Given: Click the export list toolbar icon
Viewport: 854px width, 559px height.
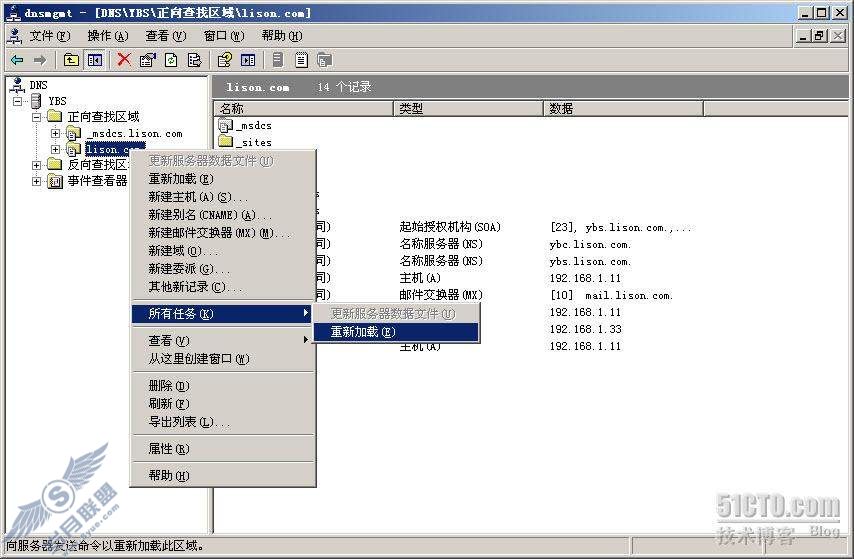Looking at the screenshot, I should pos(194,60).
